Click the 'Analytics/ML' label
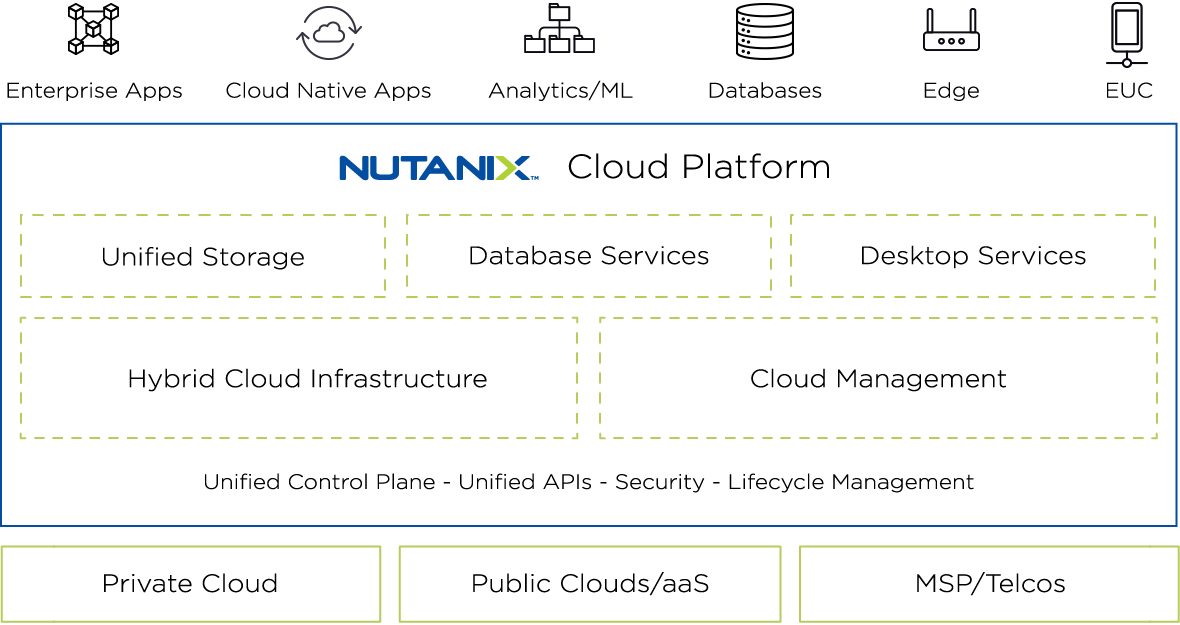This screenshot has height=625, width=1180. (561, 91)
